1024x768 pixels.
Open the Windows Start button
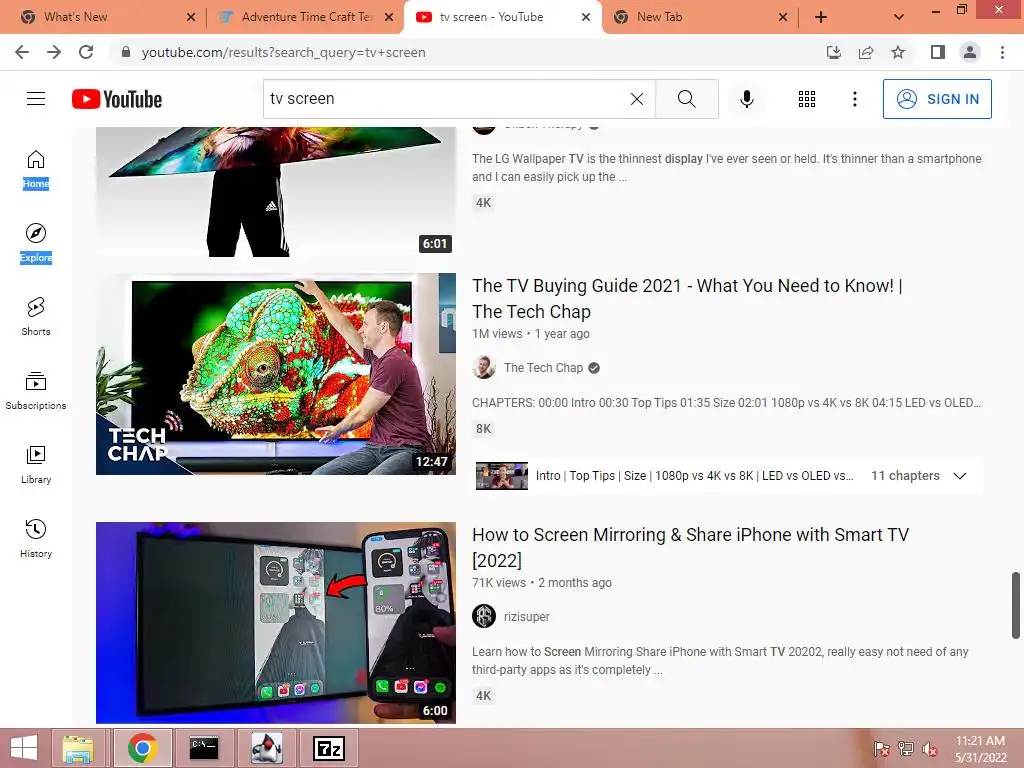[24, 748]
